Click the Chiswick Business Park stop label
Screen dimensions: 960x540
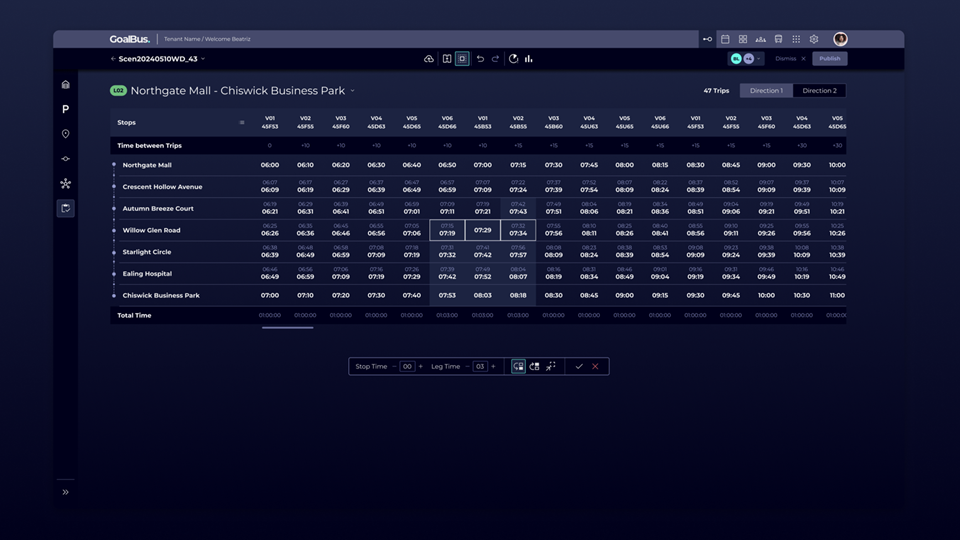point(161,295)
